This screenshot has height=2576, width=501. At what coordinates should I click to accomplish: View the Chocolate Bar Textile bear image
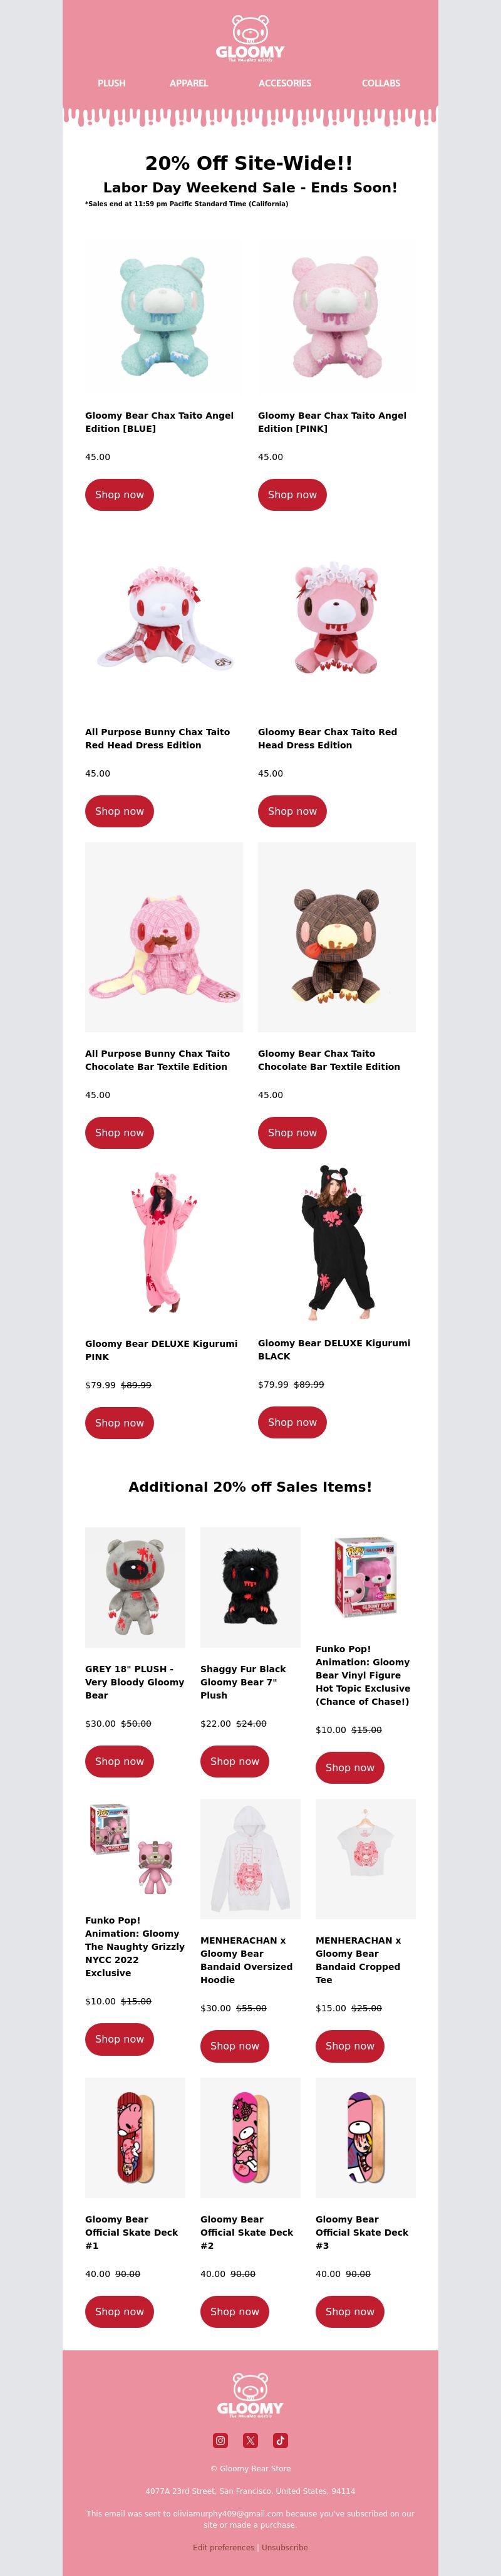click(337, 937)
